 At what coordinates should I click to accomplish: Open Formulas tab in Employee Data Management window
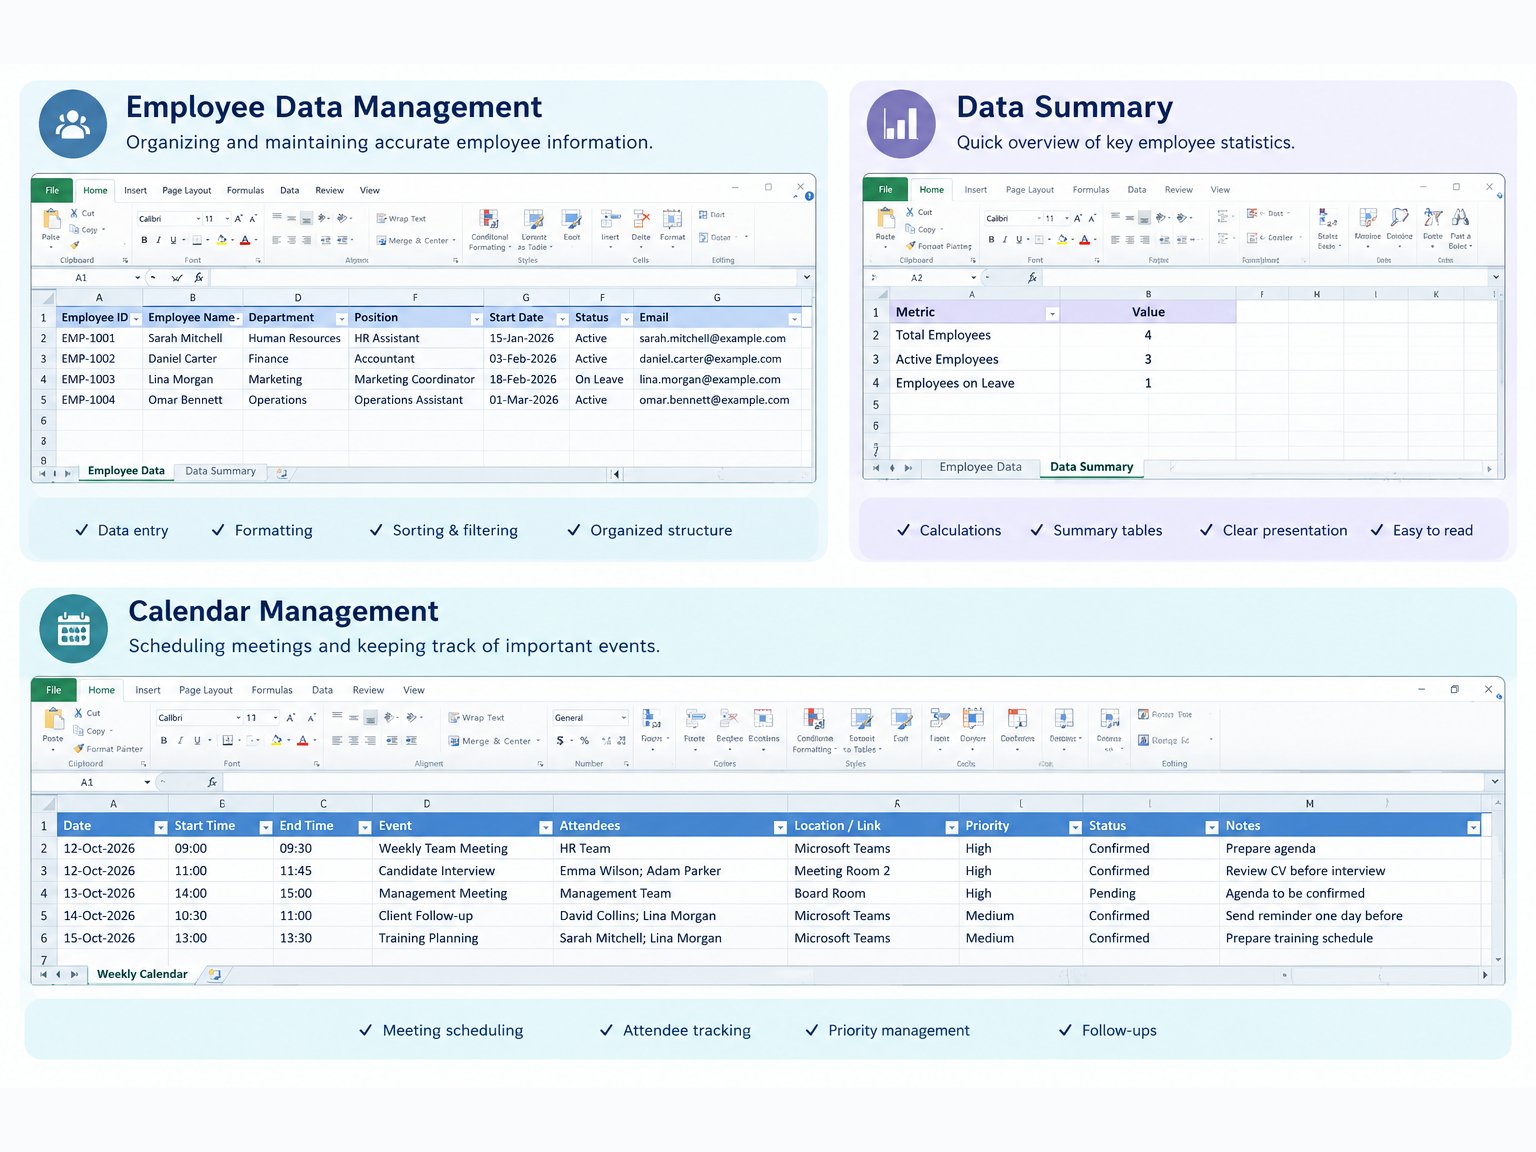point(245,190)
